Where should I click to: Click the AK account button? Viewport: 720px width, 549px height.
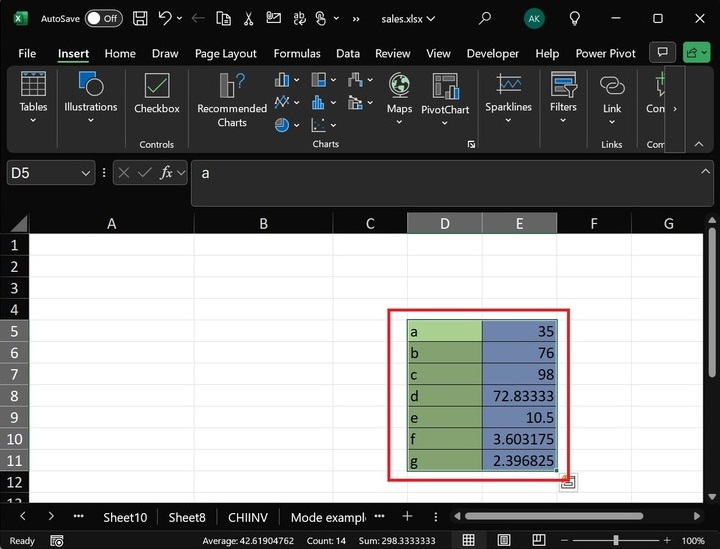(535, 18)
